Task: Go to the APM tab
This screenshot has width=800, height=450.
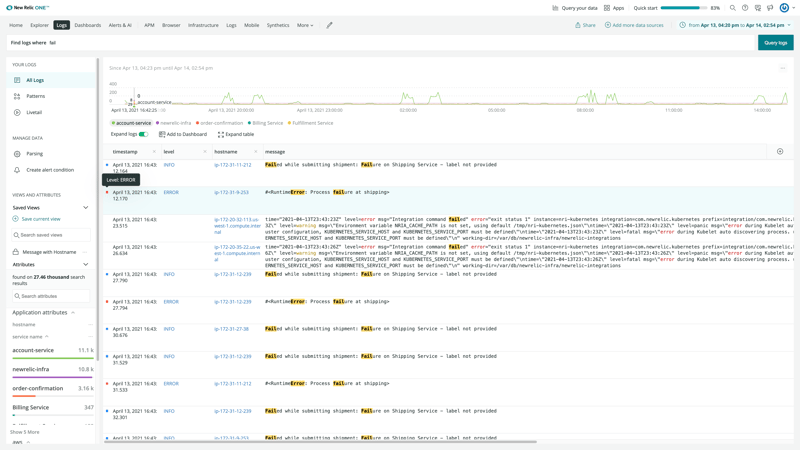Action: [x=149, y=25]
